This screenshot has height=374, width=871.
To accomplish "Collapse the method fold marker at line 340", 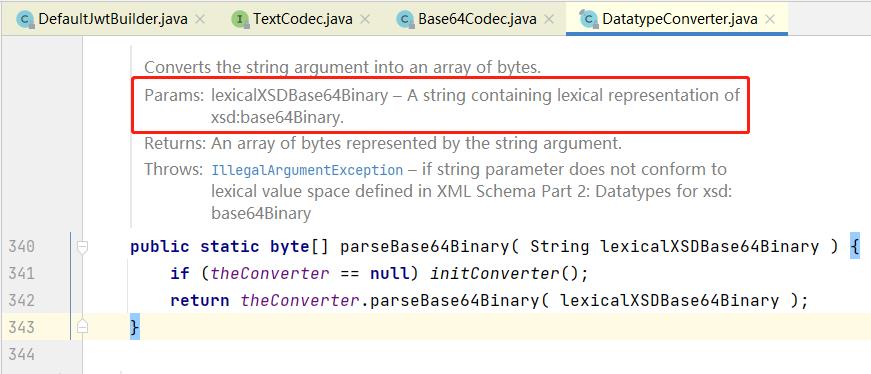I will [82, 247].
